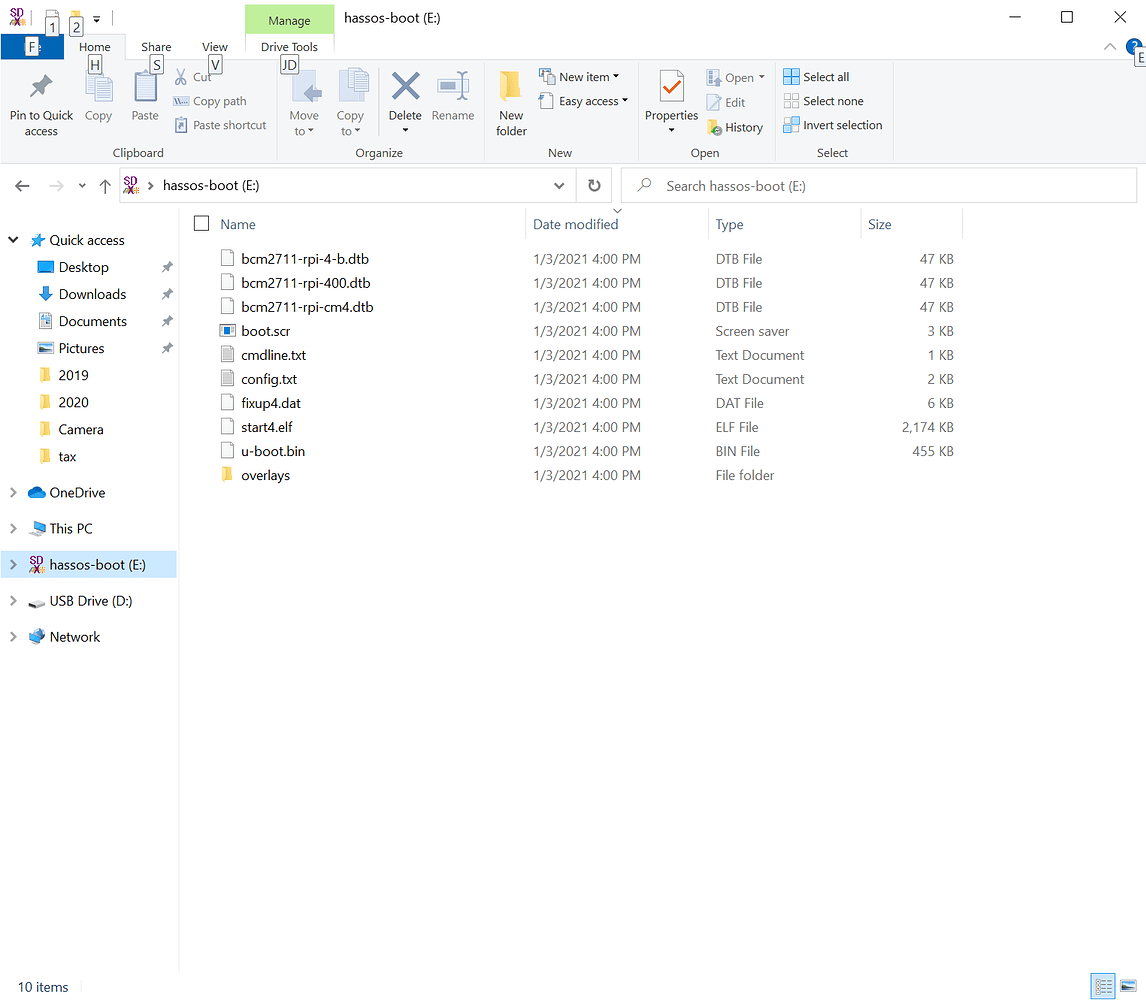This screenshot has height=1000, width=1146.
Task: Check the select-all checkbox above the Name column
Action: [x=201, y=223]
